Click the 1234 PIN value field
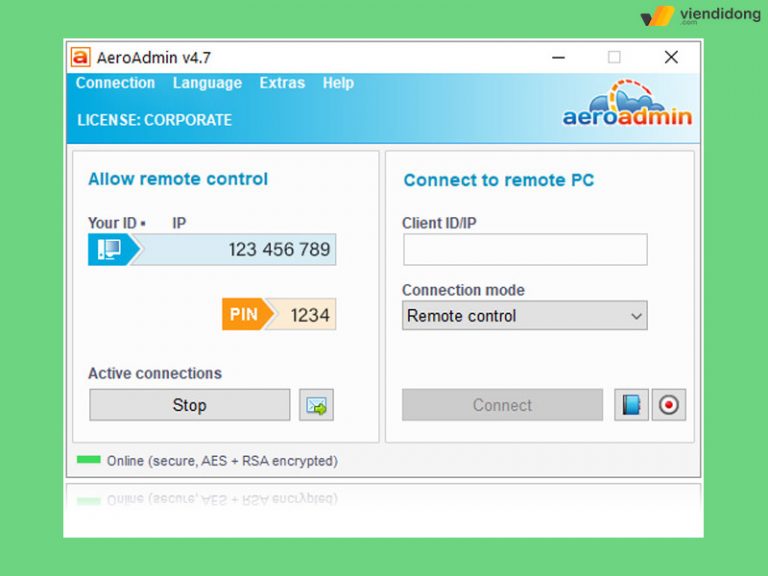 [309, 314]
